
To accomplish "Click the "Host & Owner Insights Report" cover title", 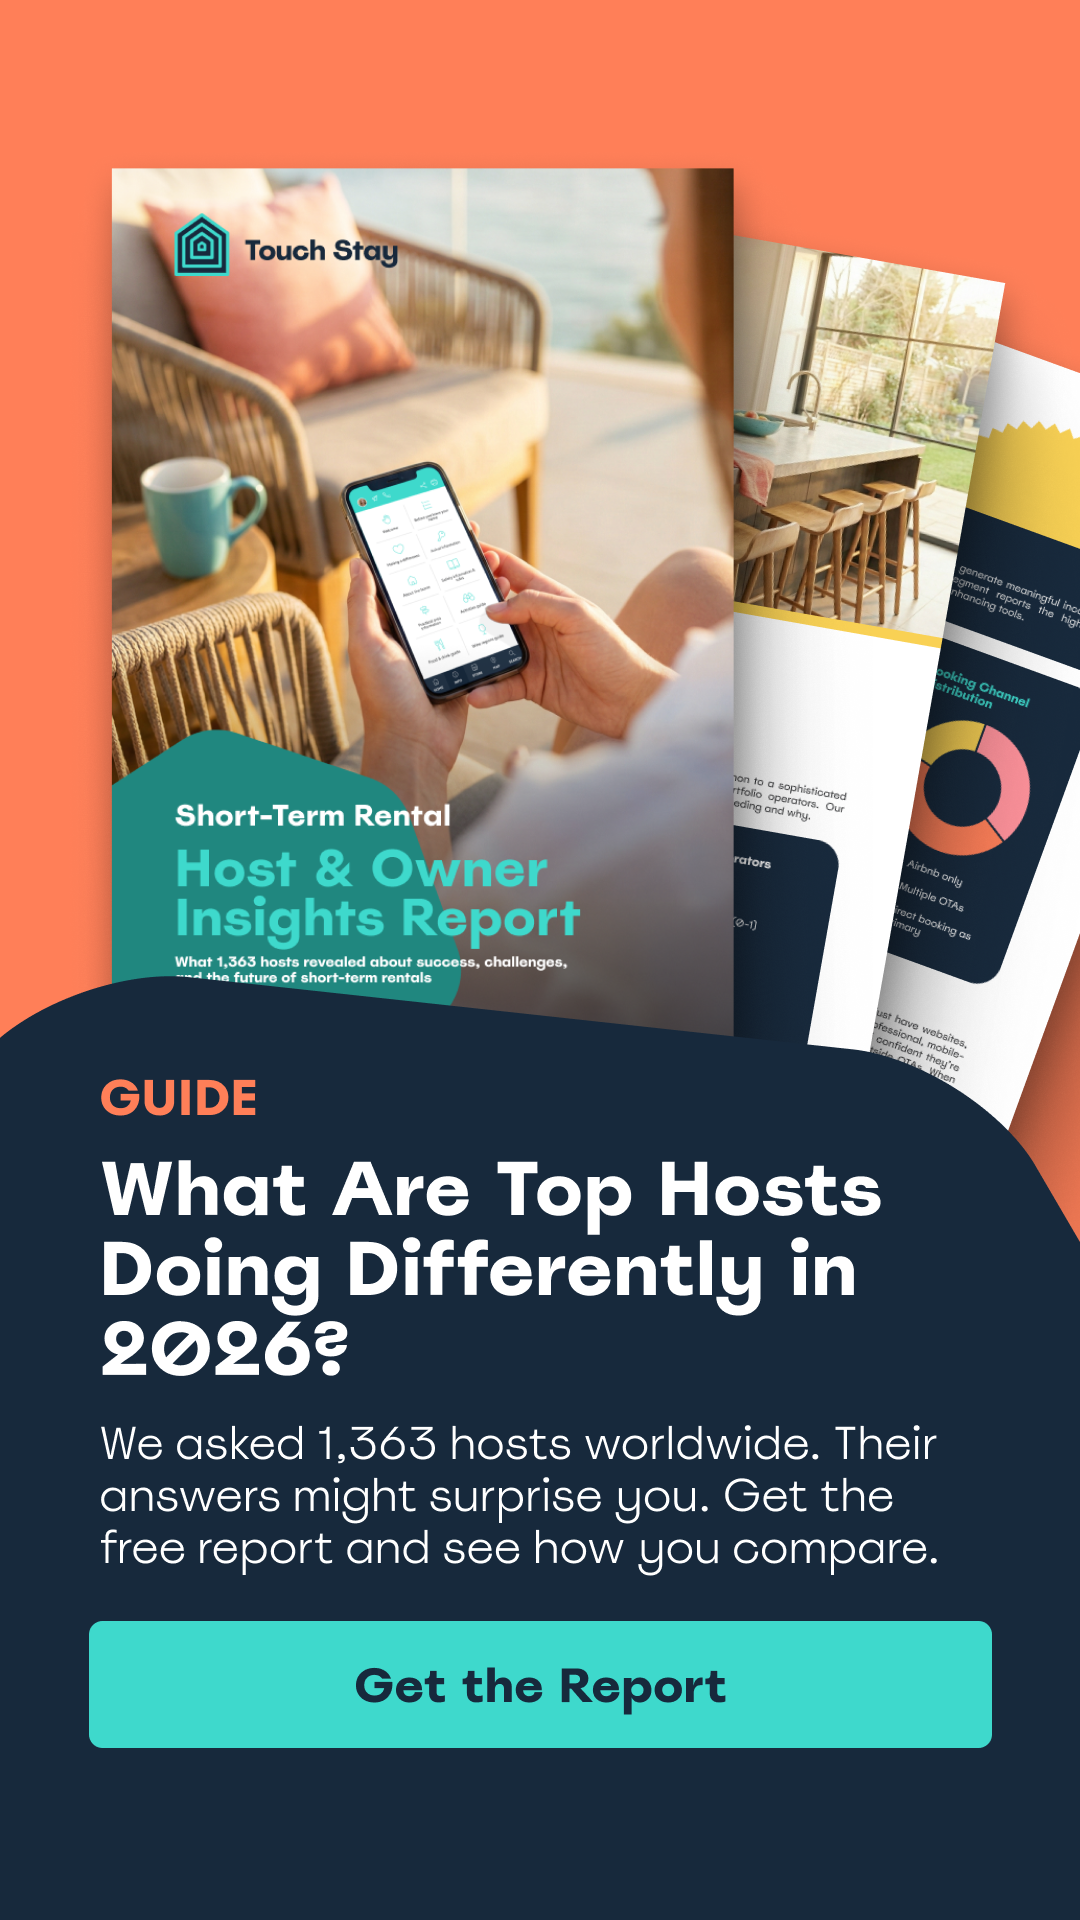I will (x=377, y=894).
